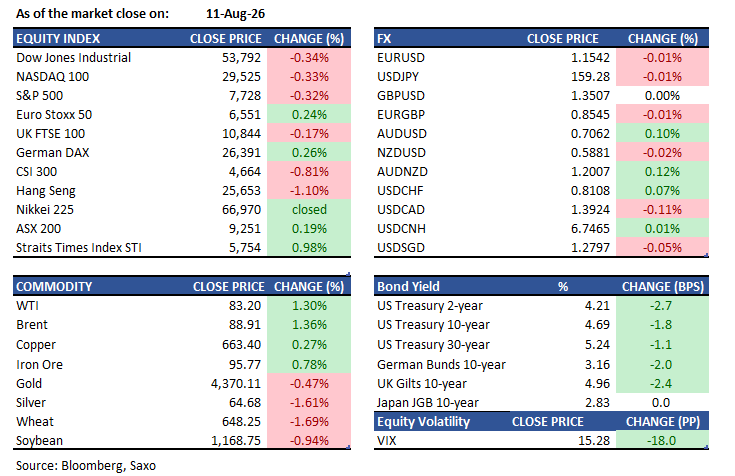
Task: Click the Bond Yield header
Action: pyautogui.click(x=408, y=287)
